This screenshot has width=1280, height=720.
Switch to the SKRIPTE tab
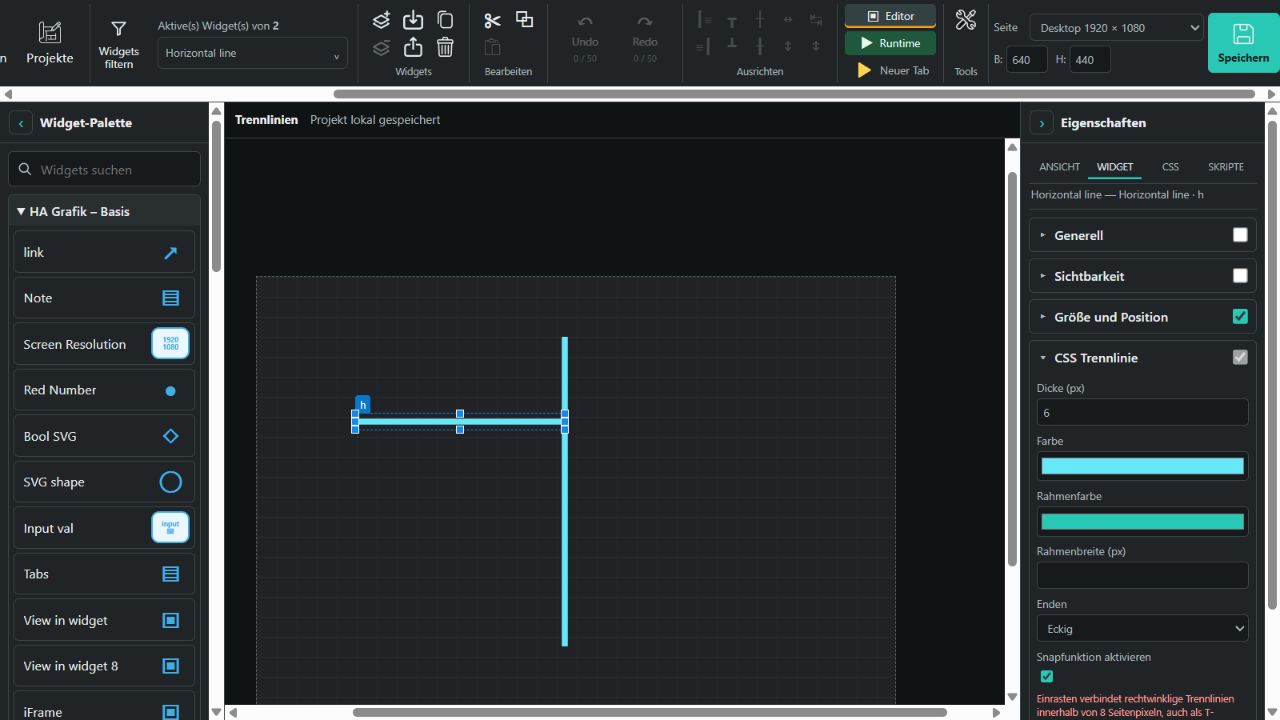[1226, 167]
